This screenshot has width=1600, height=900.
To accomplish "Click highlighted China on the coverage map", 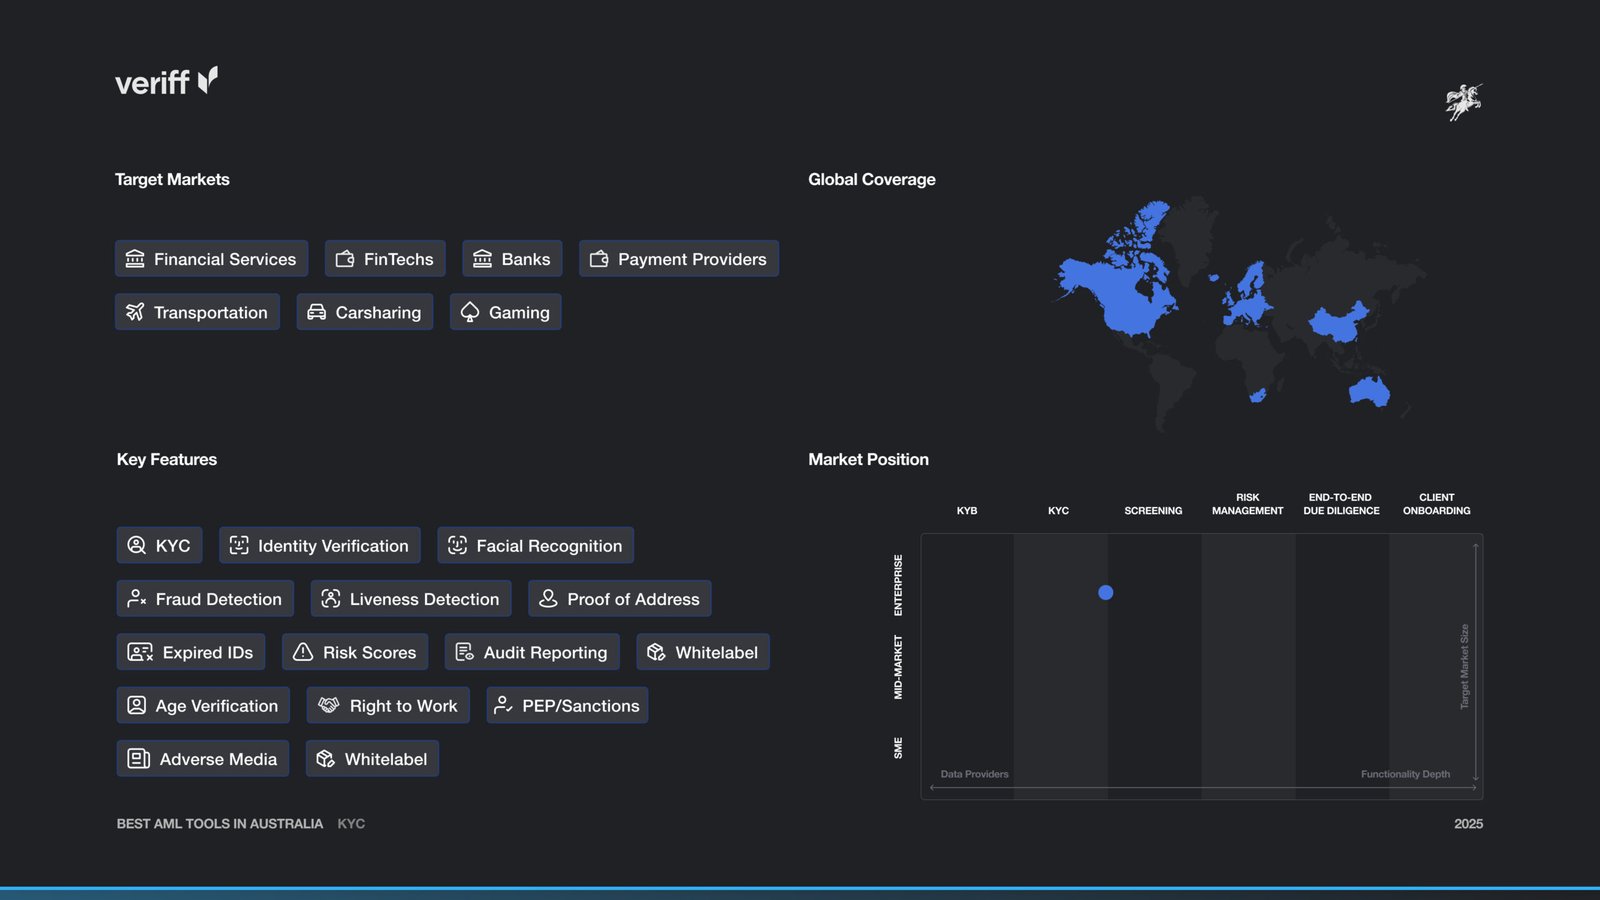I will [1338, 322].
